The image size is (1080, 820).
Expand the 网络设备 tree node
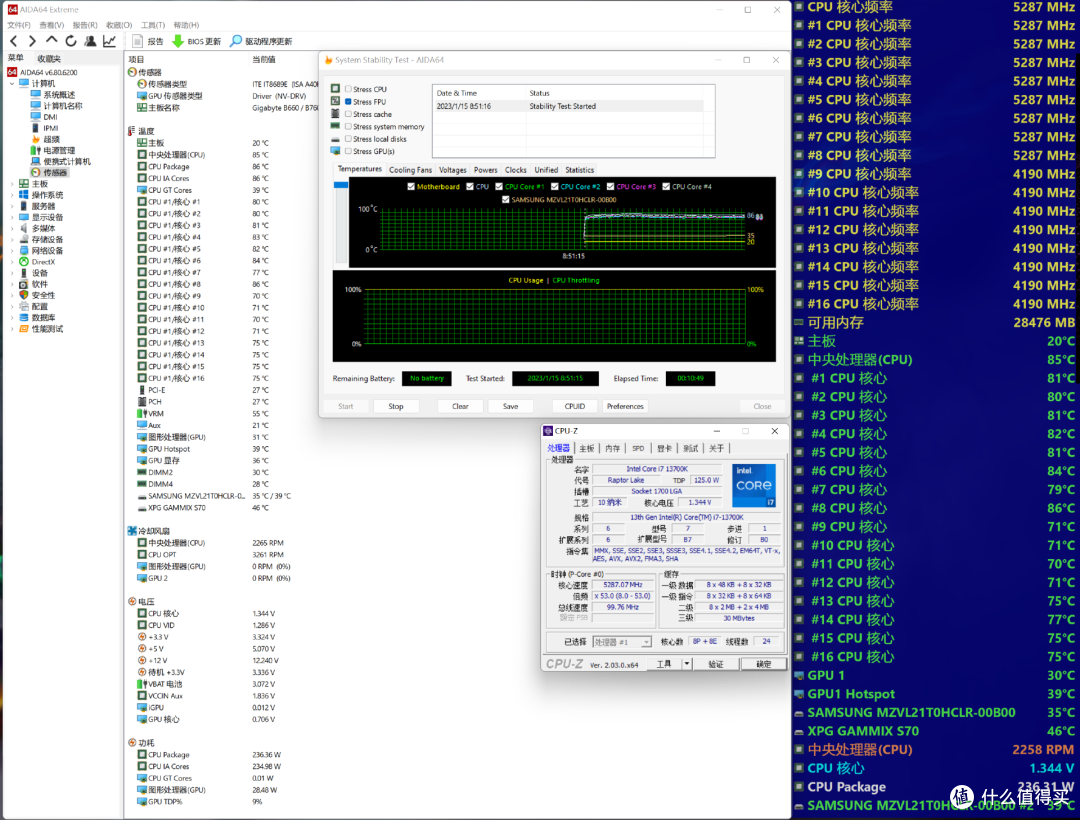coord(12,251)
